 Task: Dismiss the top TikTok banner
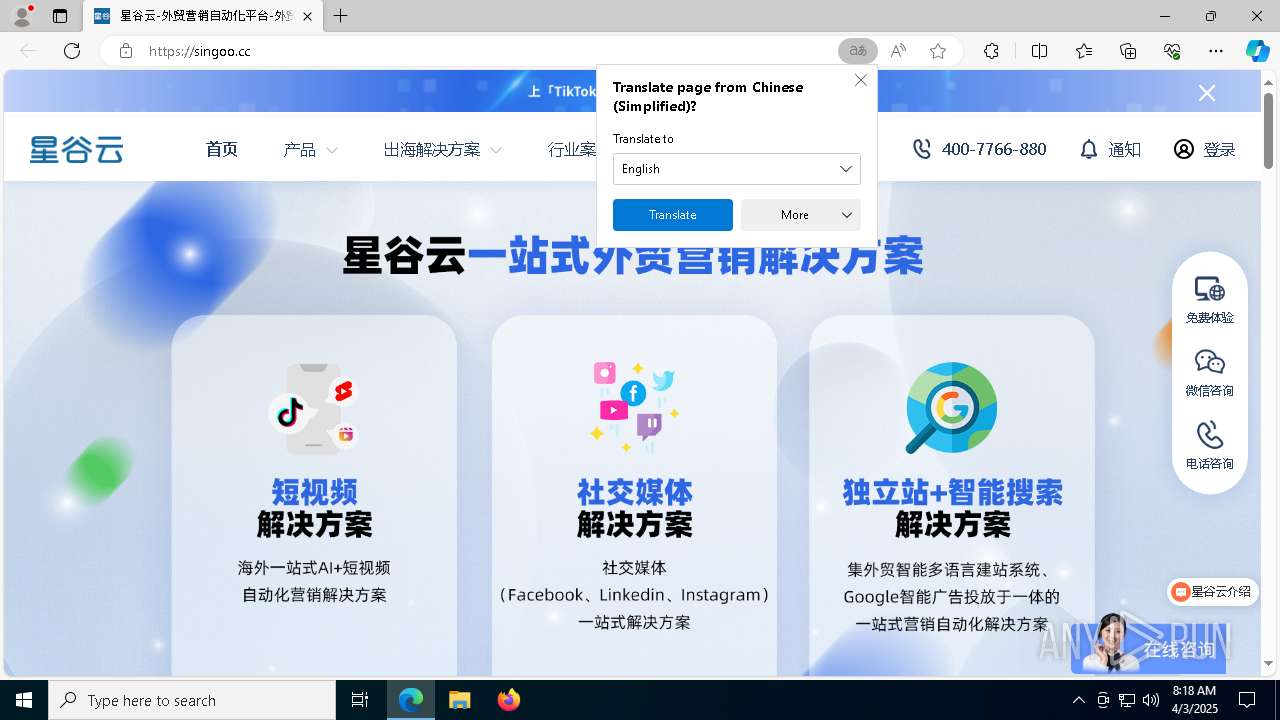(x=1207, y=93)
